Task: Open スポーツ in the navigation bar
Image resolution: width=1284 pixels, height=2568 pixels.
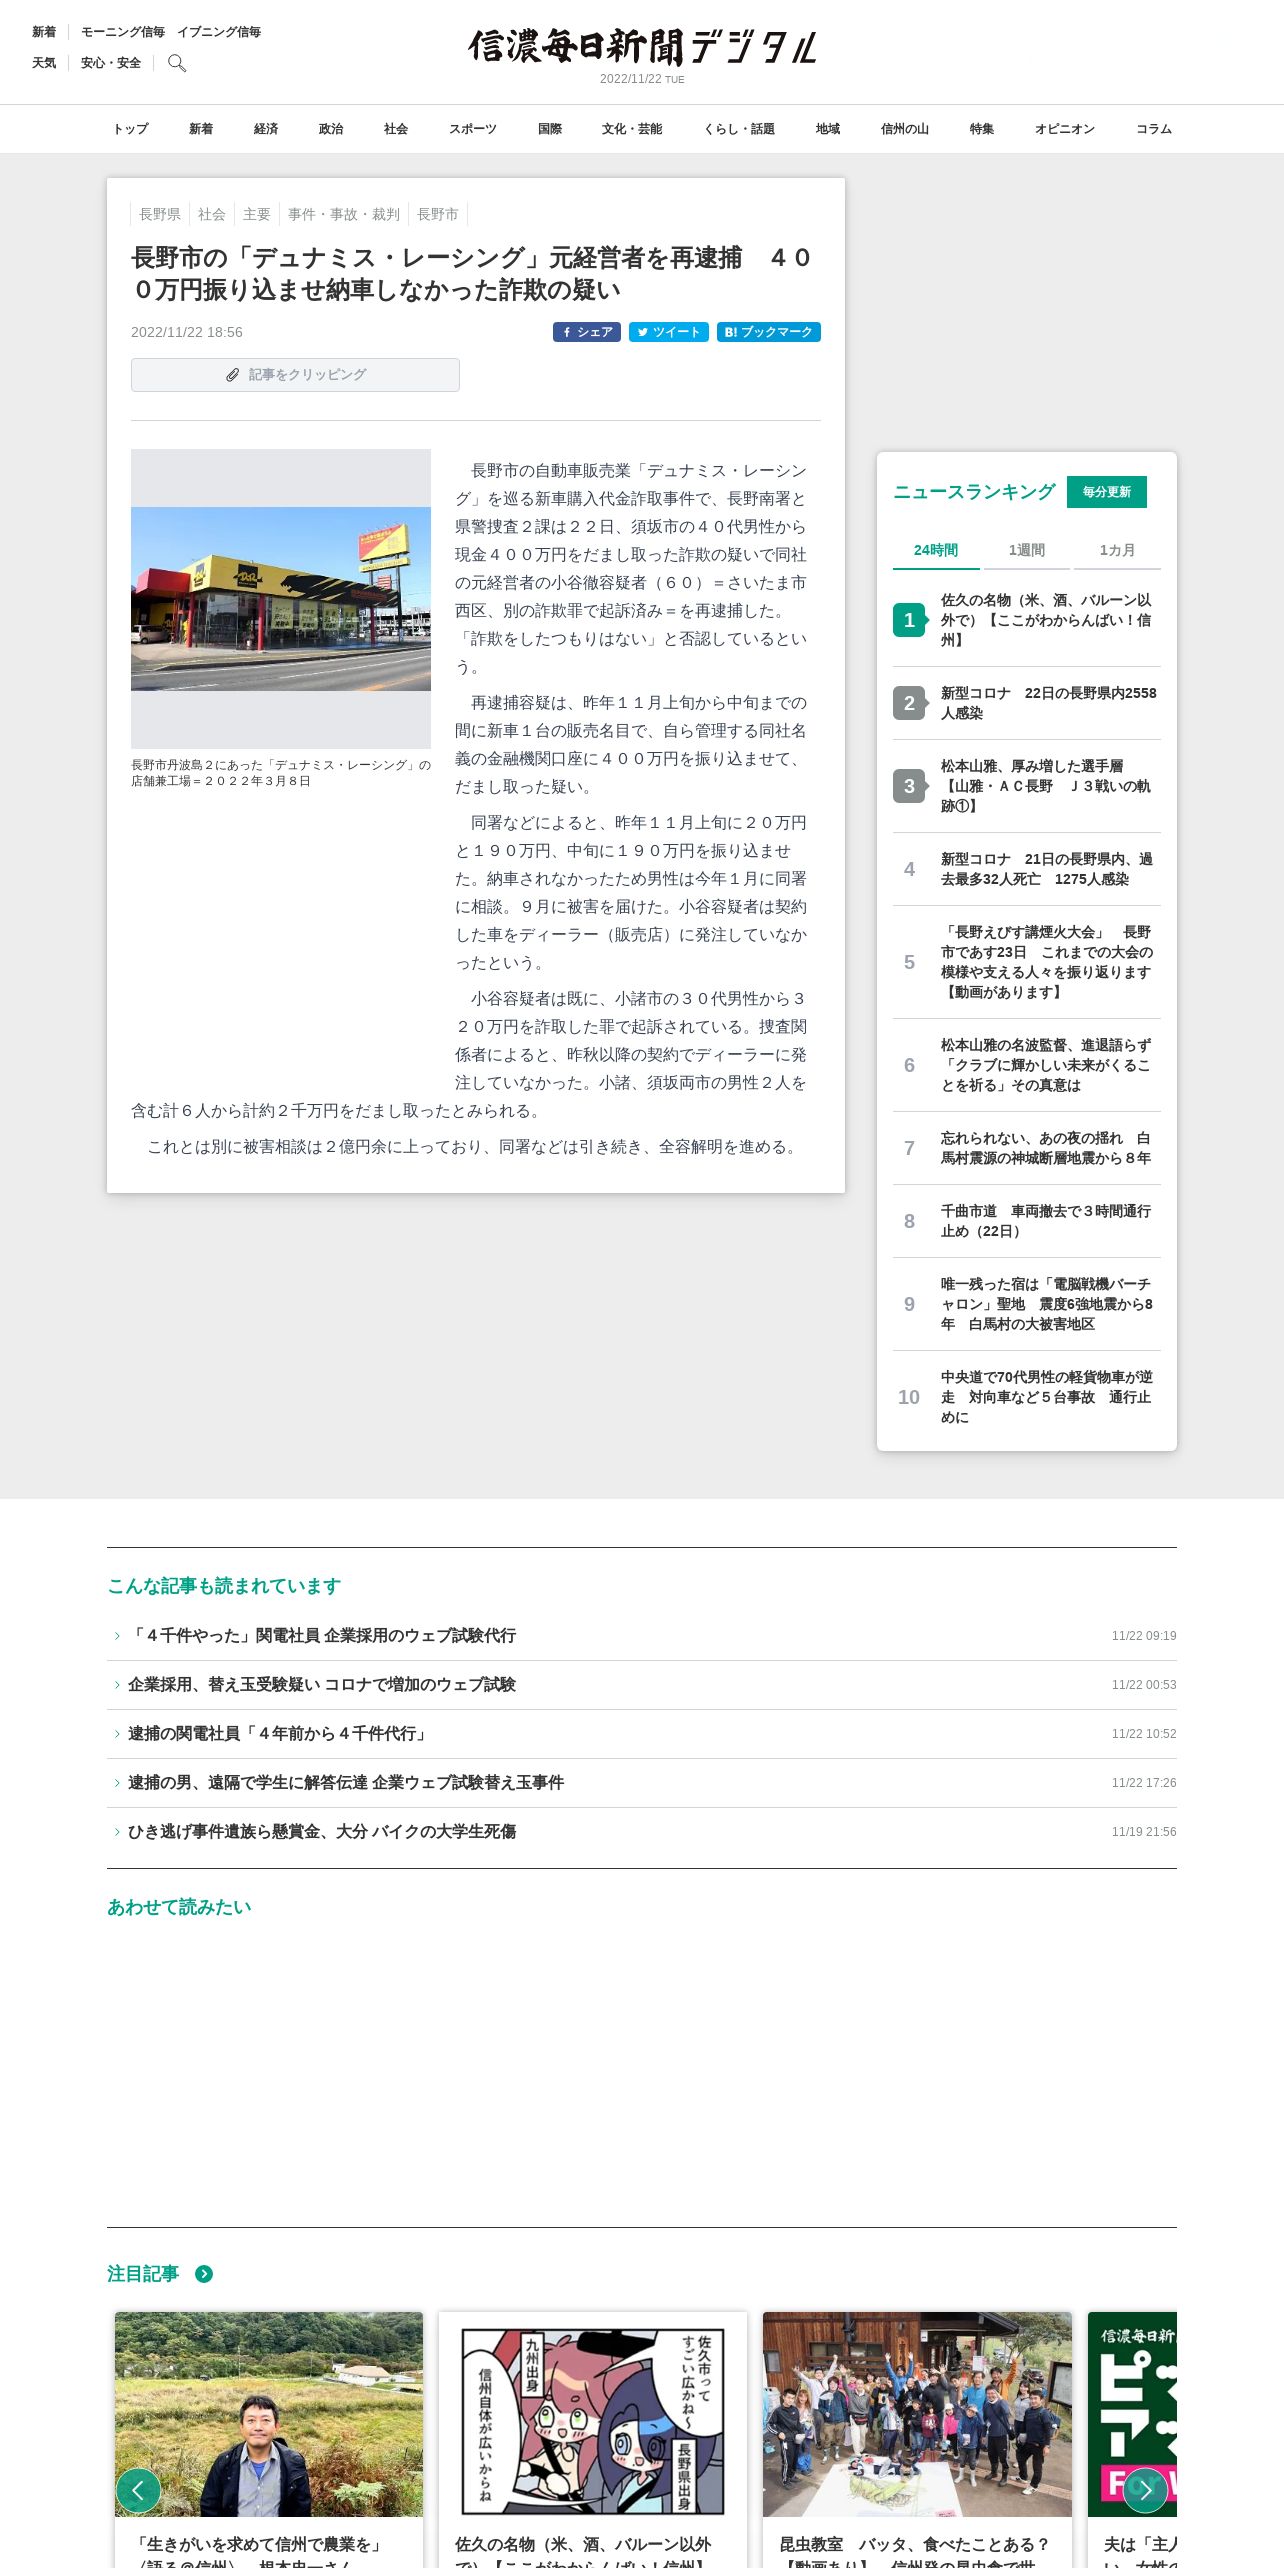Action: 473,129
